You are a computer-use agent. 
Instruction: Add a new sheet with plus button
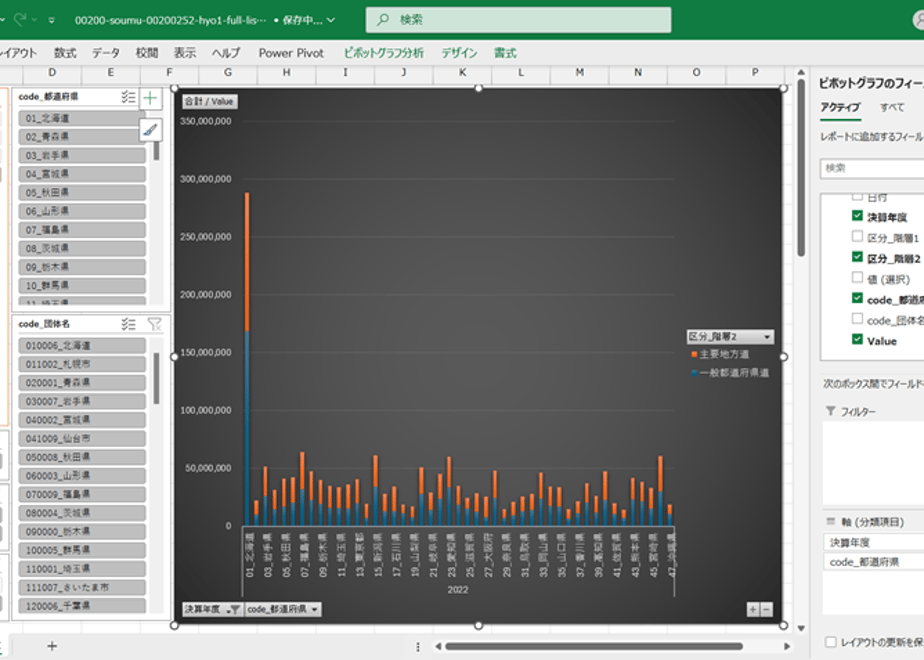[52, 646]
